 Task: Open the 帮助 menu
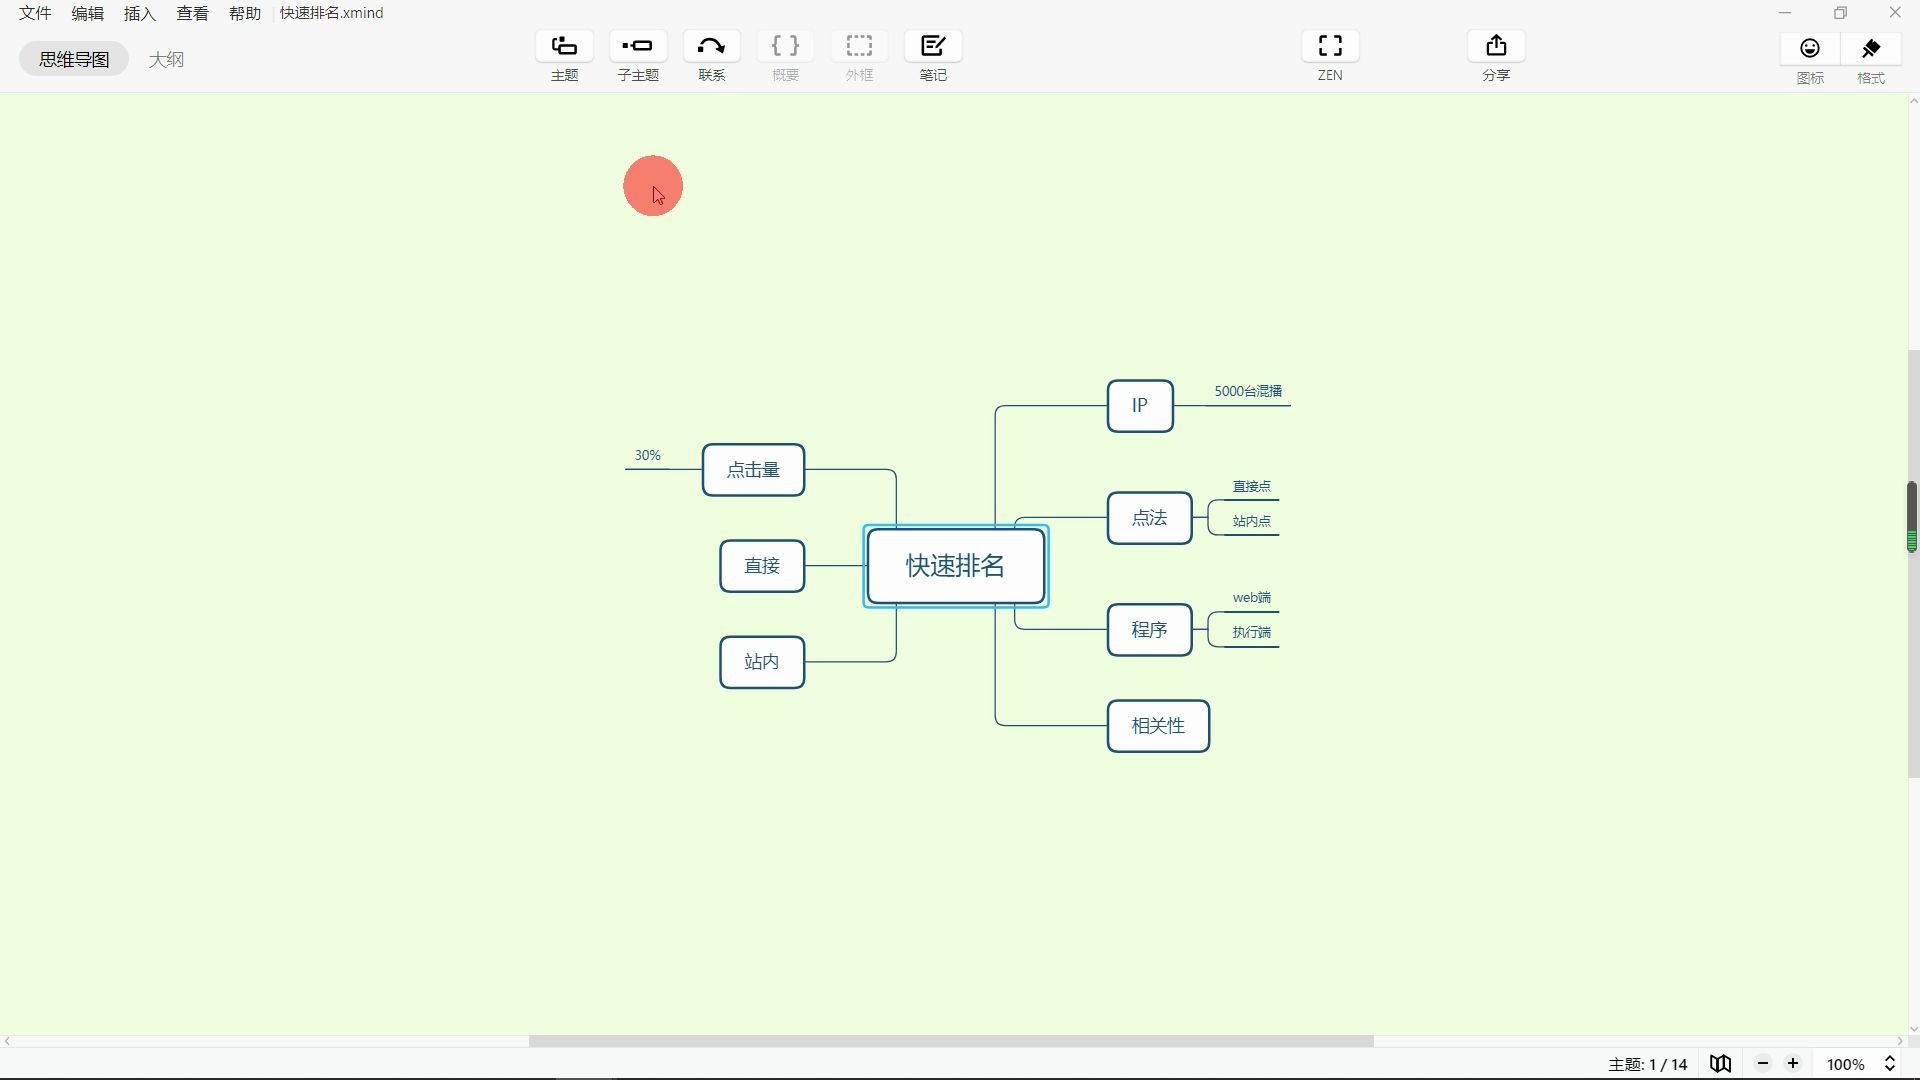pos(245,13)
